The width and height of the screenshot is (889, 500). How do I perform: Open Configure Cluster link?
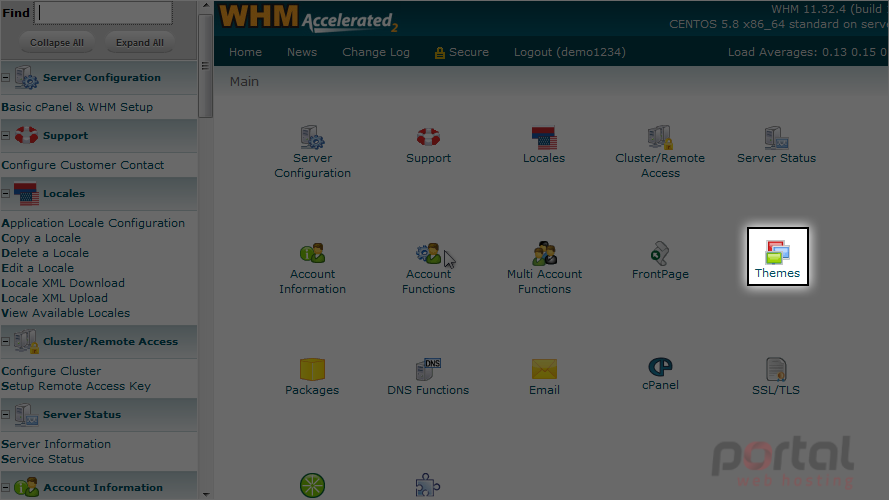[x=51, y=371]
